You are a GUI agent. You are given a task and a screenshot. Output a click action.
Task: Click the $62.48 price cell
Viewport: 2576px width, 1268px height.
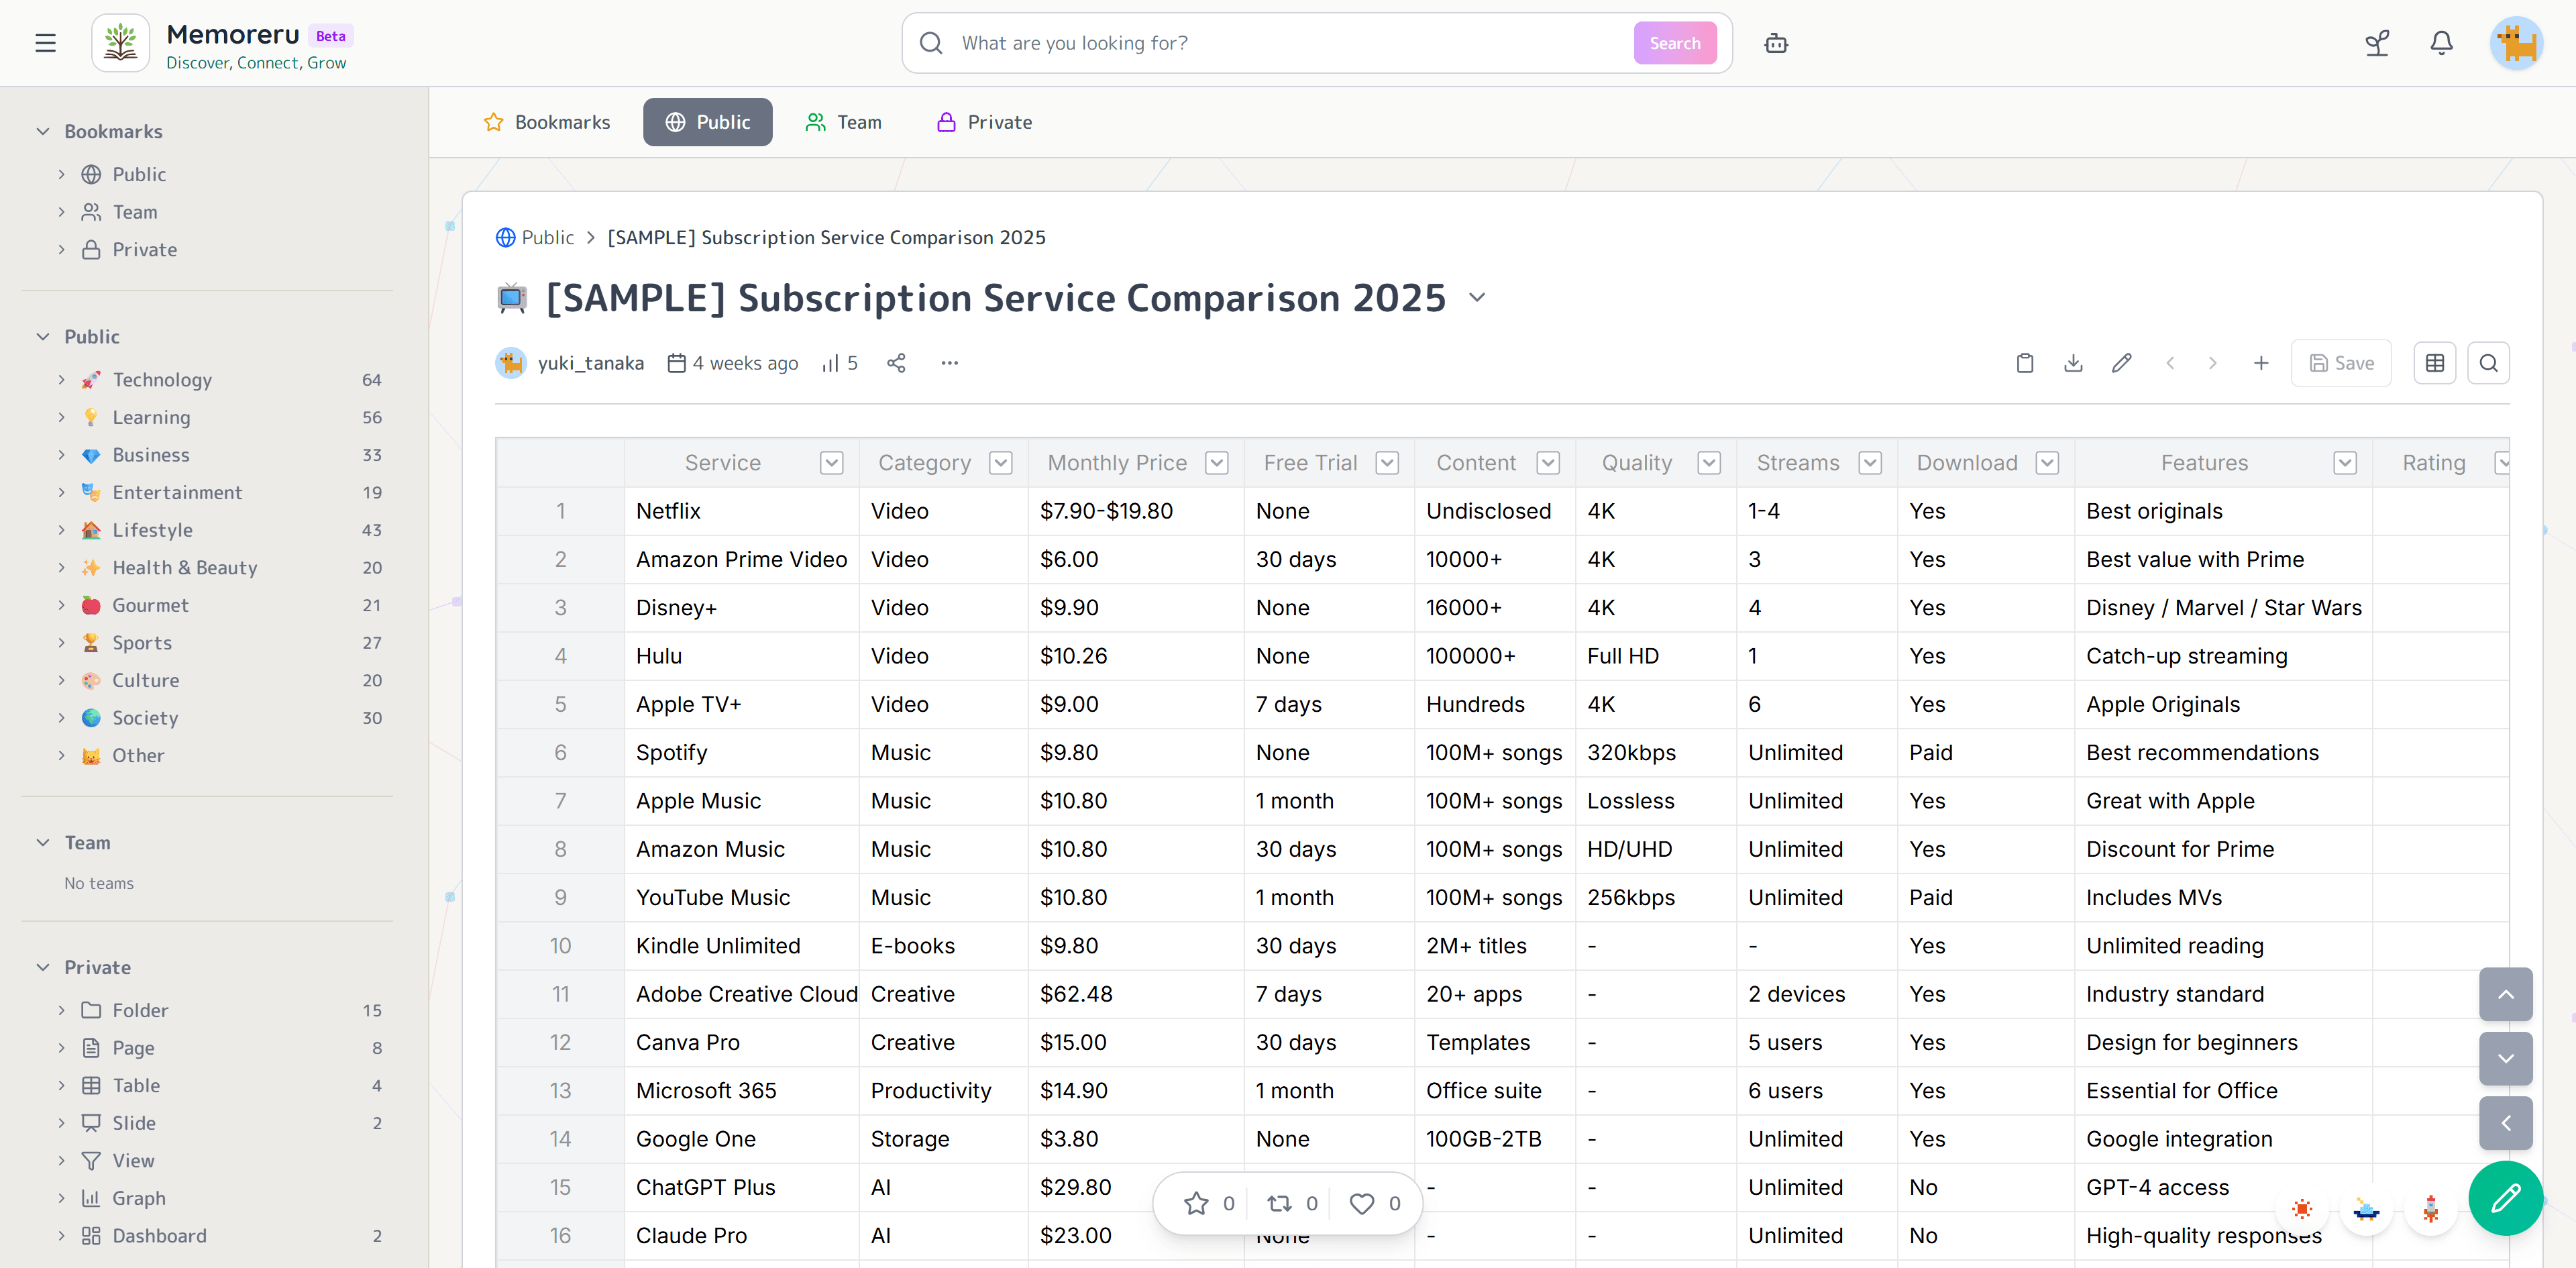coord(1136,995)
